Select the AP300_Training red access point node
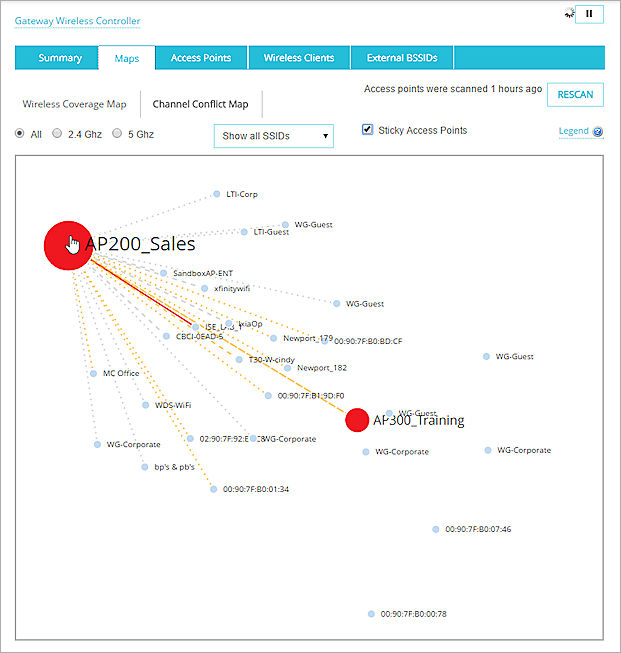621x653 pixels. click(x=357, y=420)
